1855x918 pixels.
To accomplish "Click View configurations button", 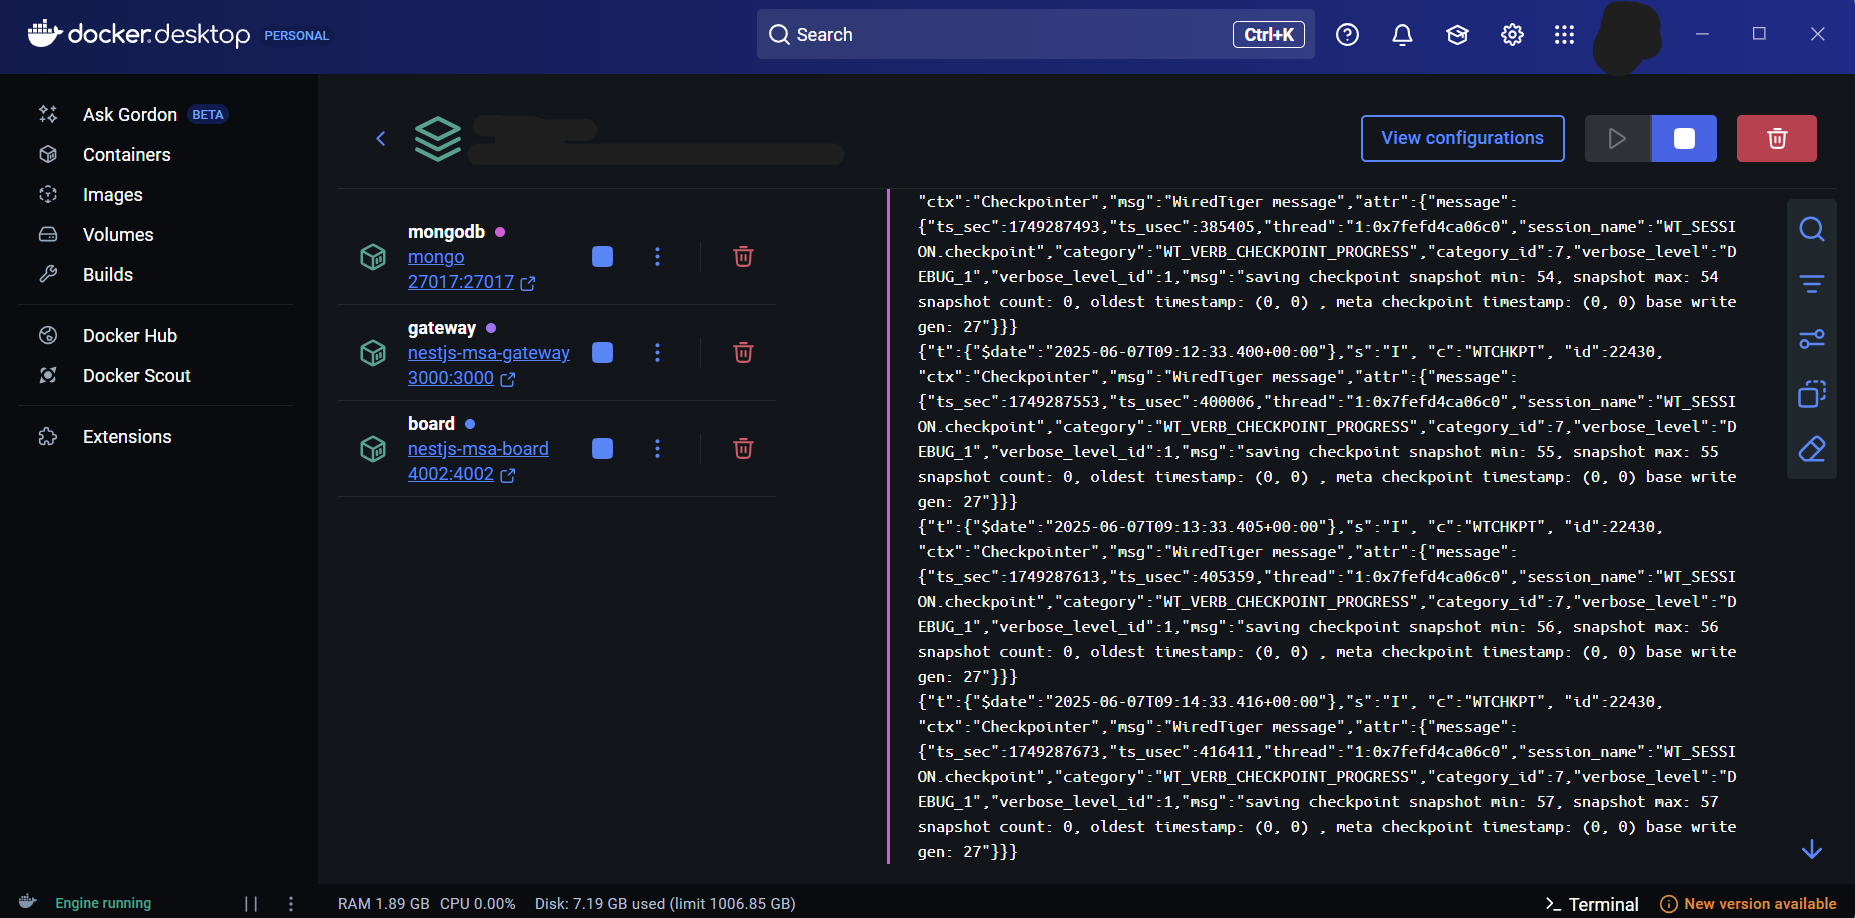I will (x=1462, y=138).
